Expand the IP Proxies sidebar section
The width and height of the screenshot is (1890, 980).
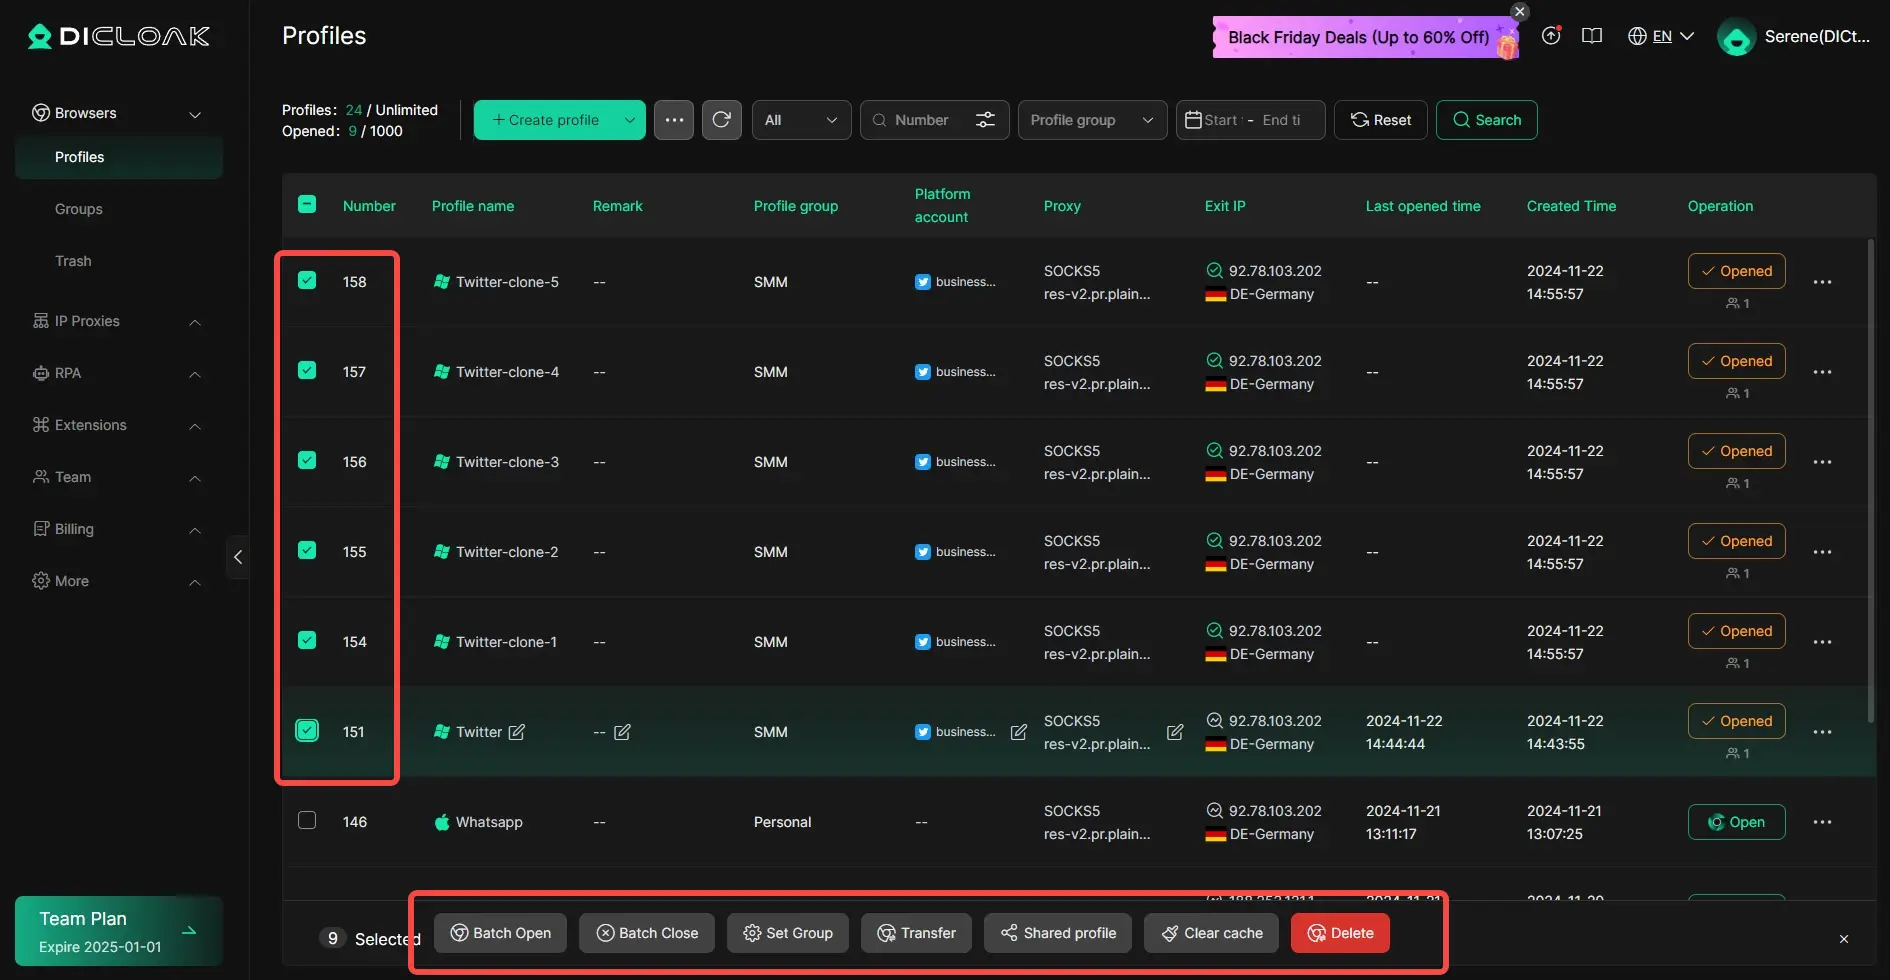click(x=118, y=321)
